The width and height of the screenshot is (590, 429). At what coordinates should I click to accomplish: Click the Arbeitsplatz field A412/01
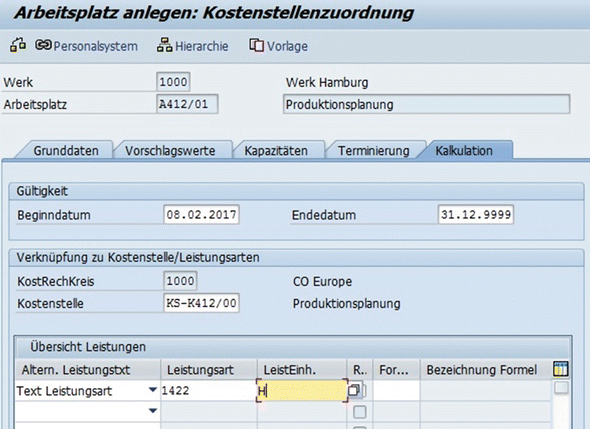[187, 104]
